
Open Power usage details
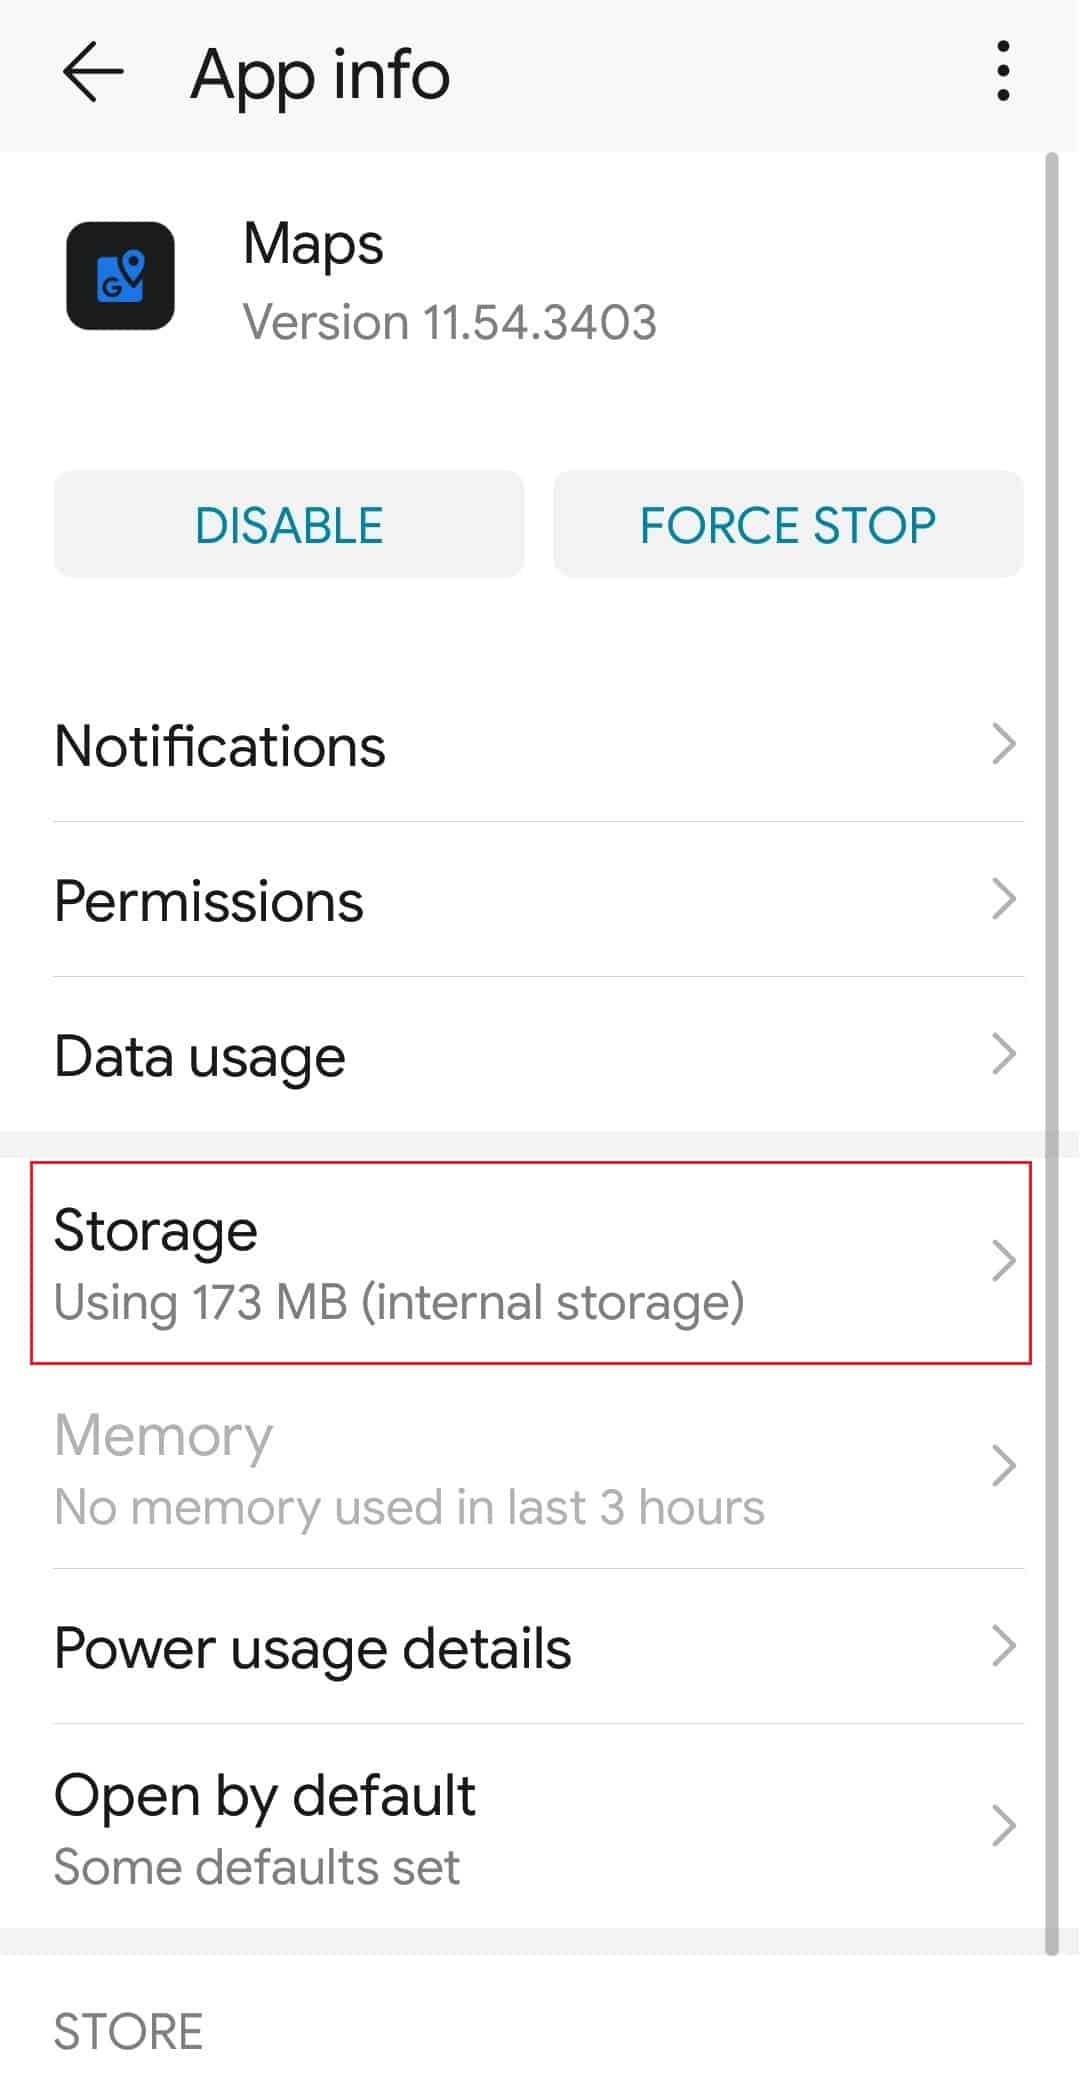(x=539, y=1647)
